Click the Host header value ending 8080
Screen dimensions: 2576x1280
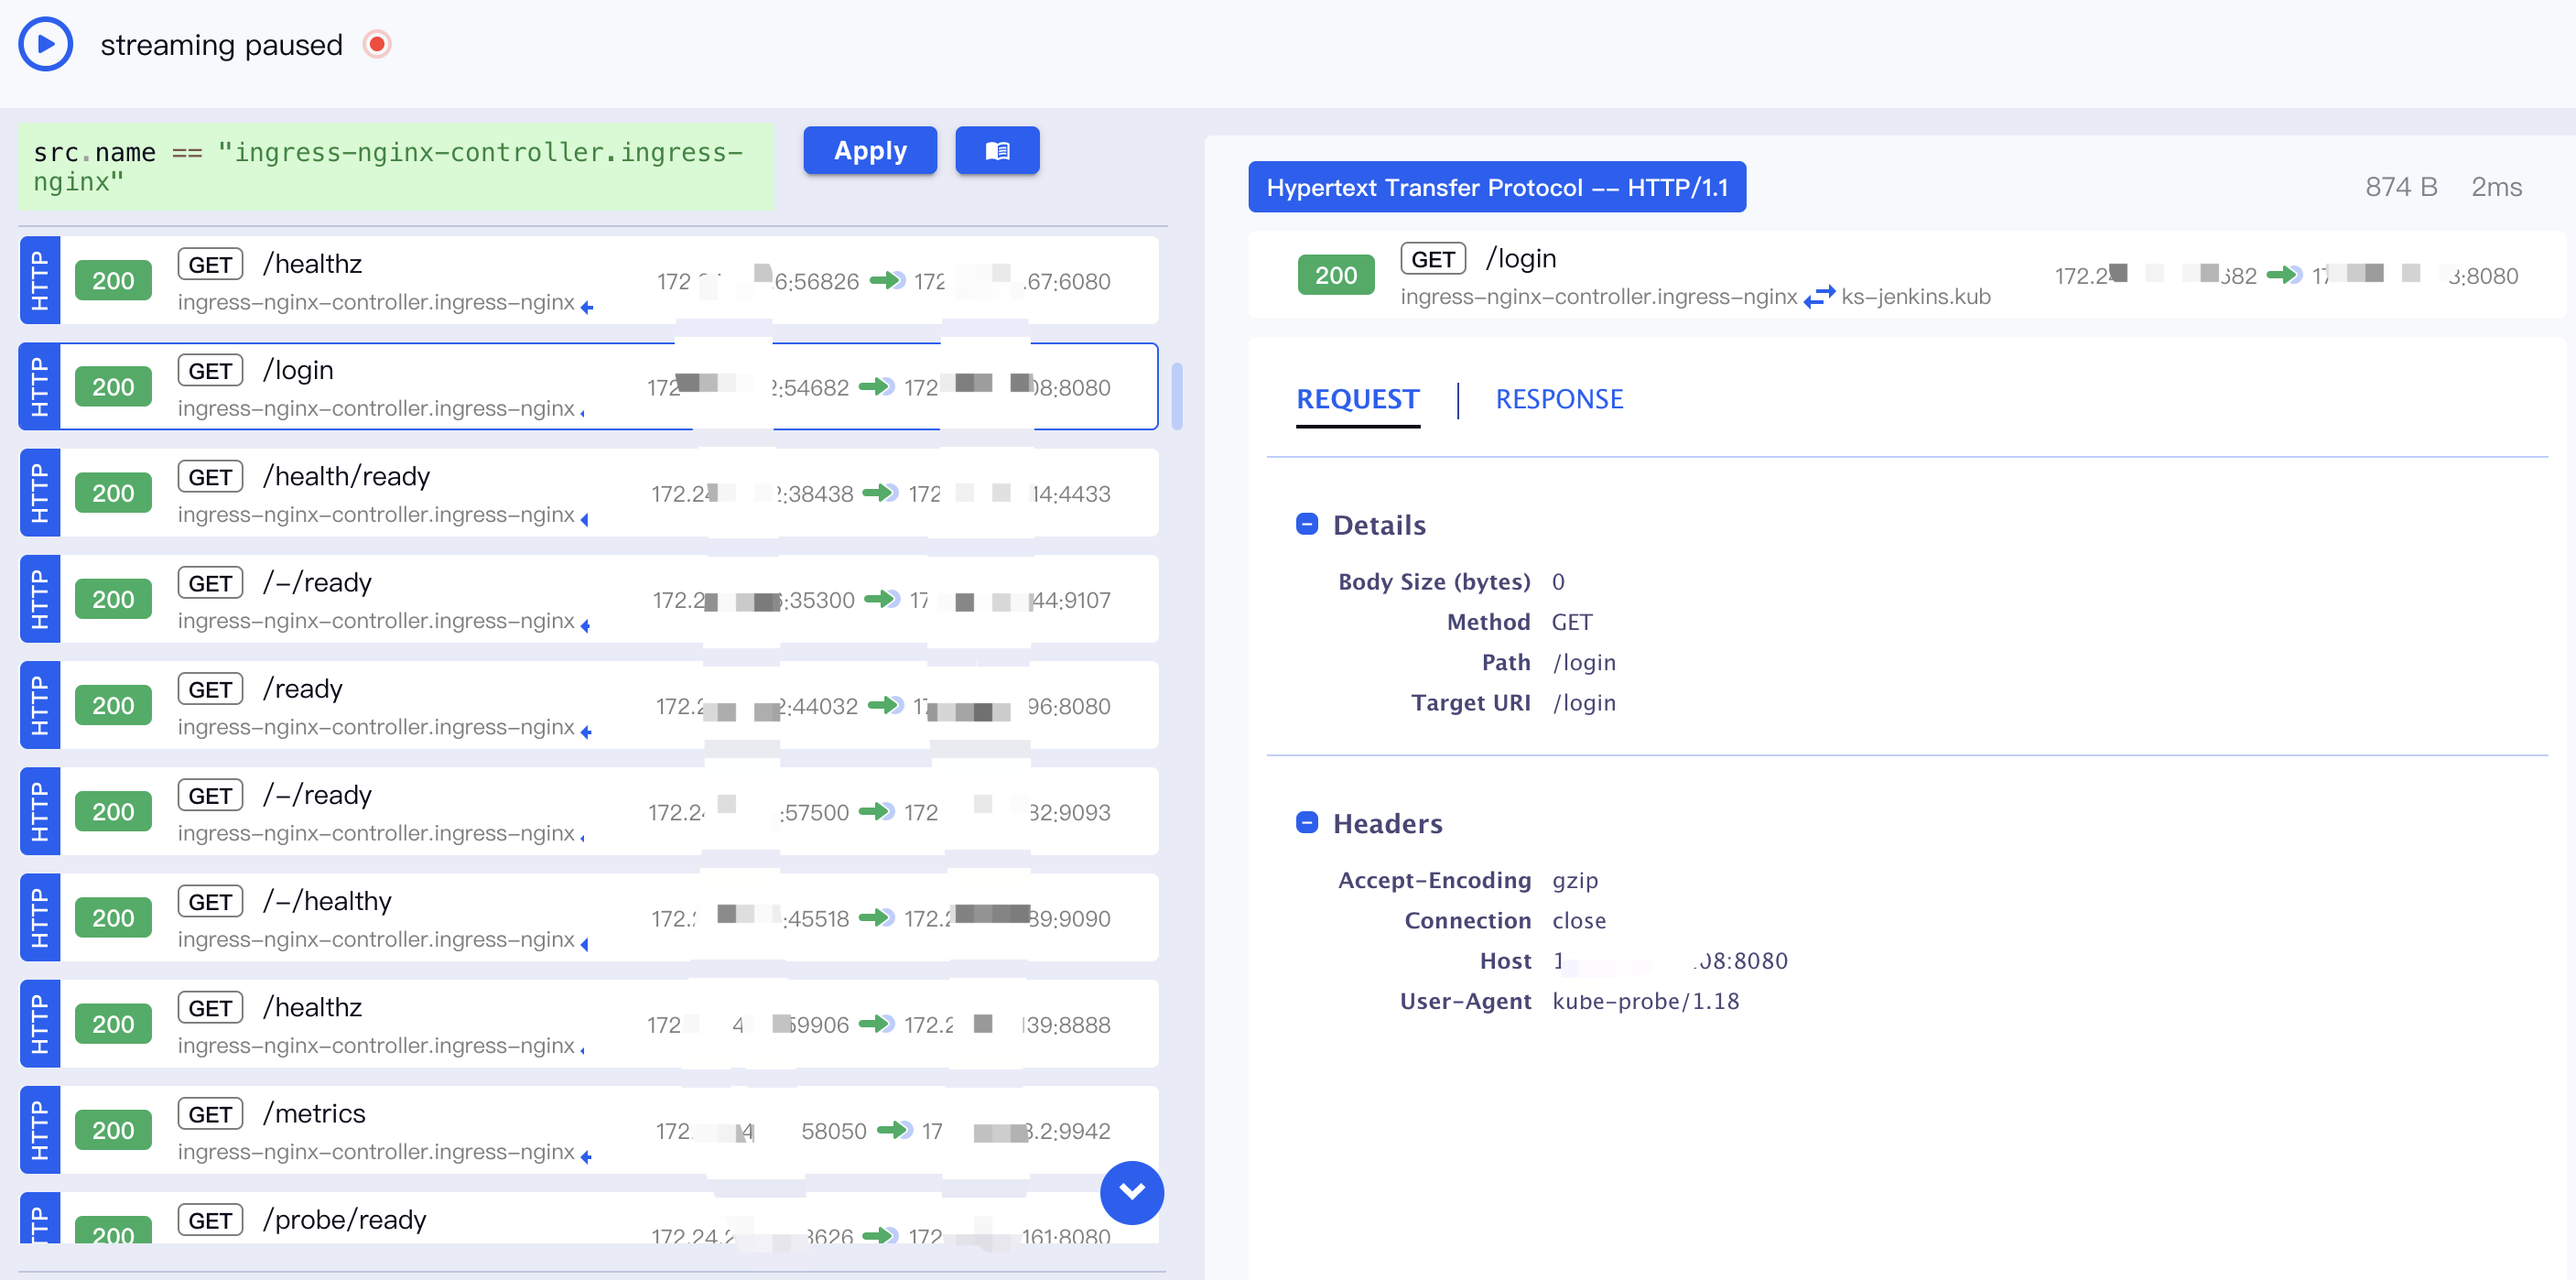[1670, 961]
